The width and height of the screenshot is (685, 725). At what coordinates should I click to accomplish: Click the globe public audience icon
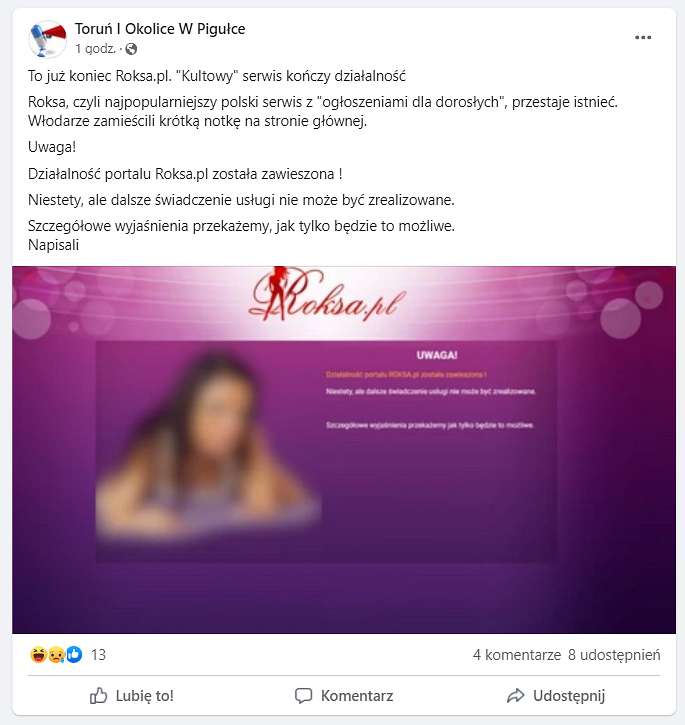[131, 49]
